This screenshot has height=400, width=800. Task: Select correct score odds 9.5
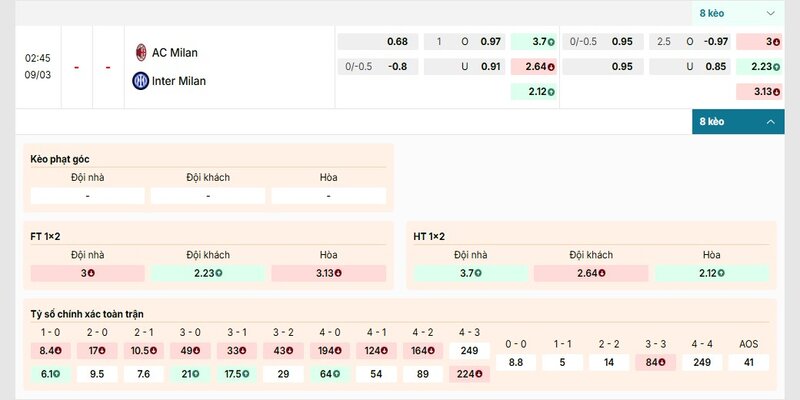[x=97, y=374]
